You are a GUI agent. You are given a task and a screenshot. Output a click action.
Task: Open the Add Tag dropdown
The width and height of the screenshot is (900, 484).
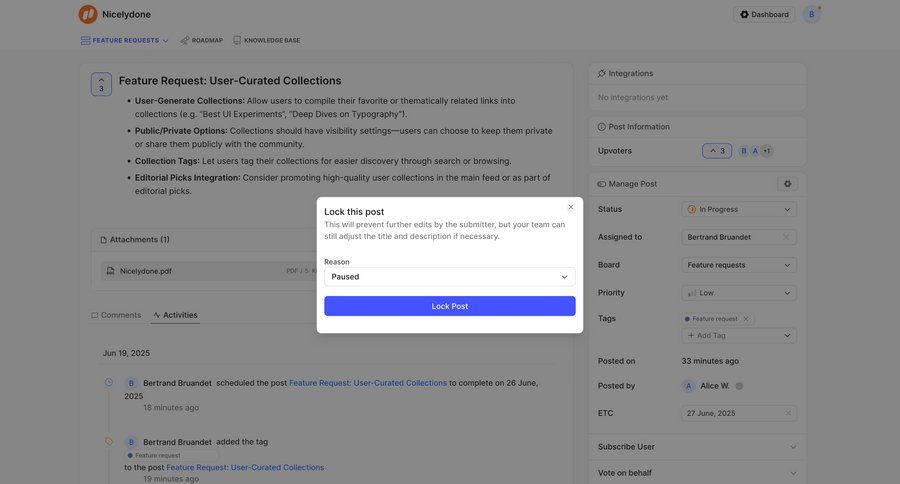[739, 335]
